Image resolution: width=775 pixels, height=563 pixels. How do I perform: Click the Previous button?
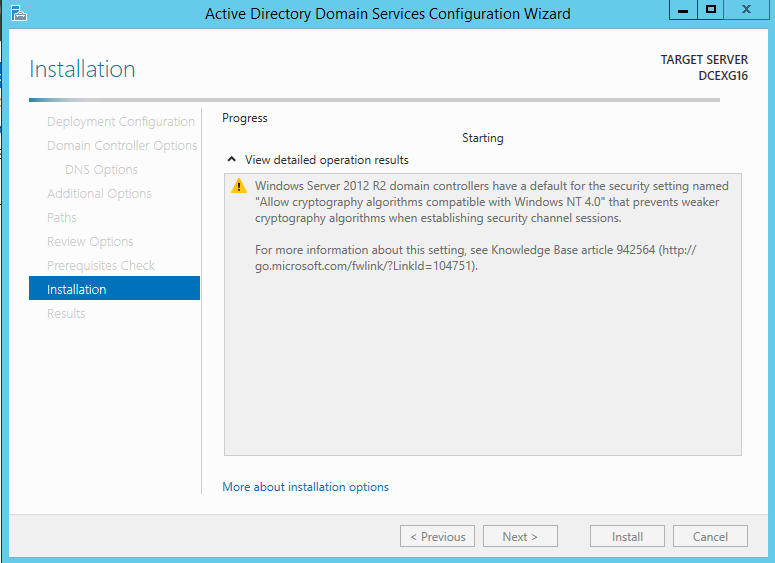point(437,536)
